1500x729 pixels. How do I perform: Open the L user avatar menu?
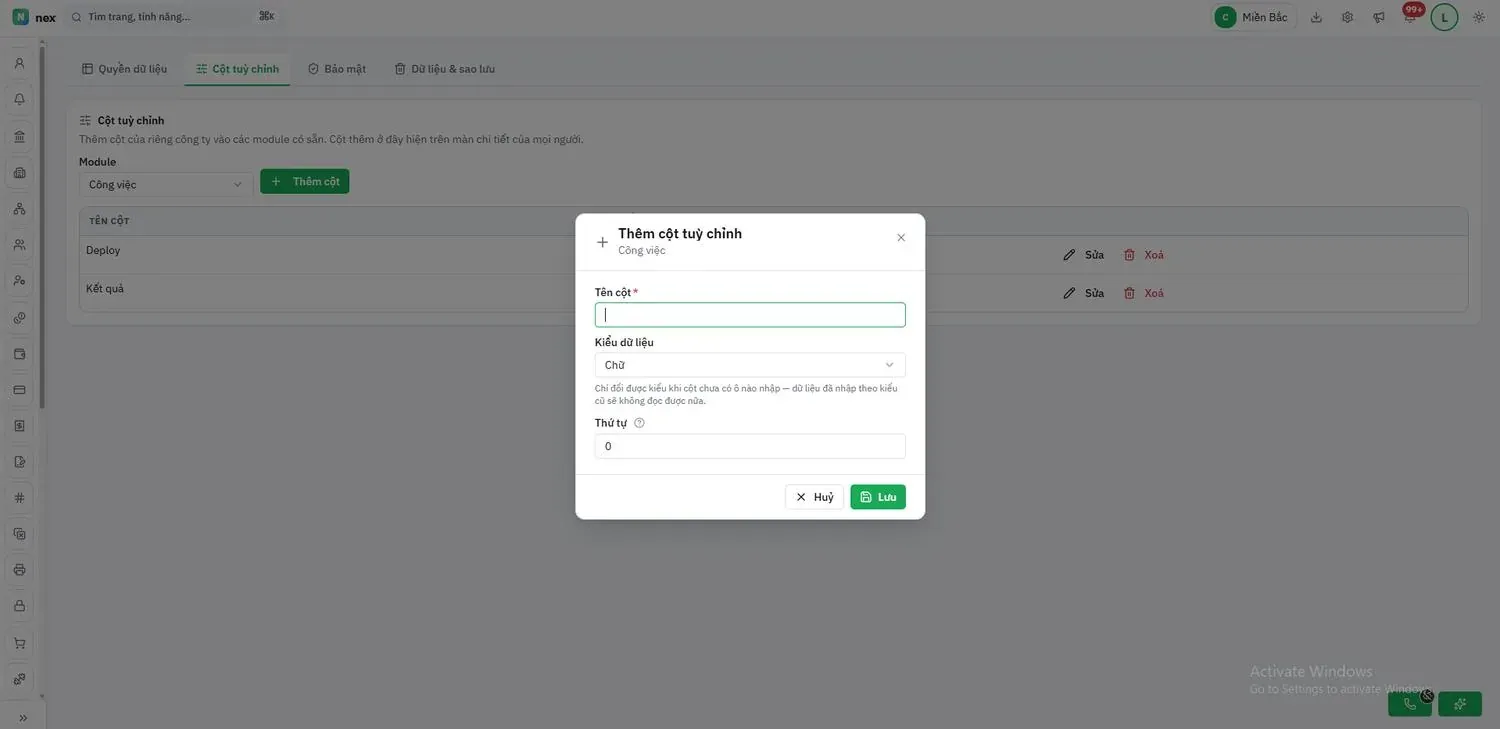1444,17
